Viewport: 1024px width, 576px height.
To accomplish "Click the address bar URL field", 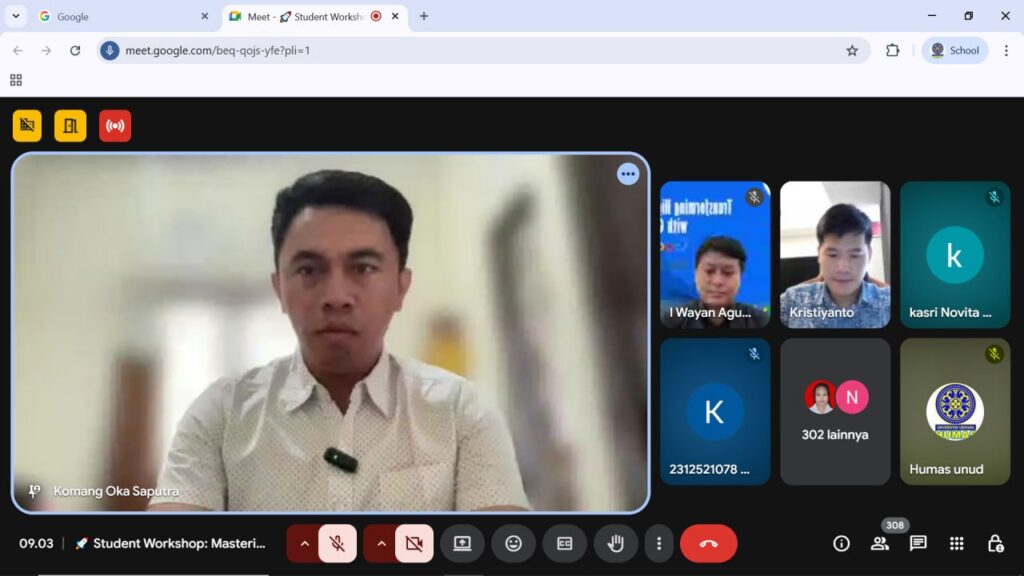I will tap(480, 50).
